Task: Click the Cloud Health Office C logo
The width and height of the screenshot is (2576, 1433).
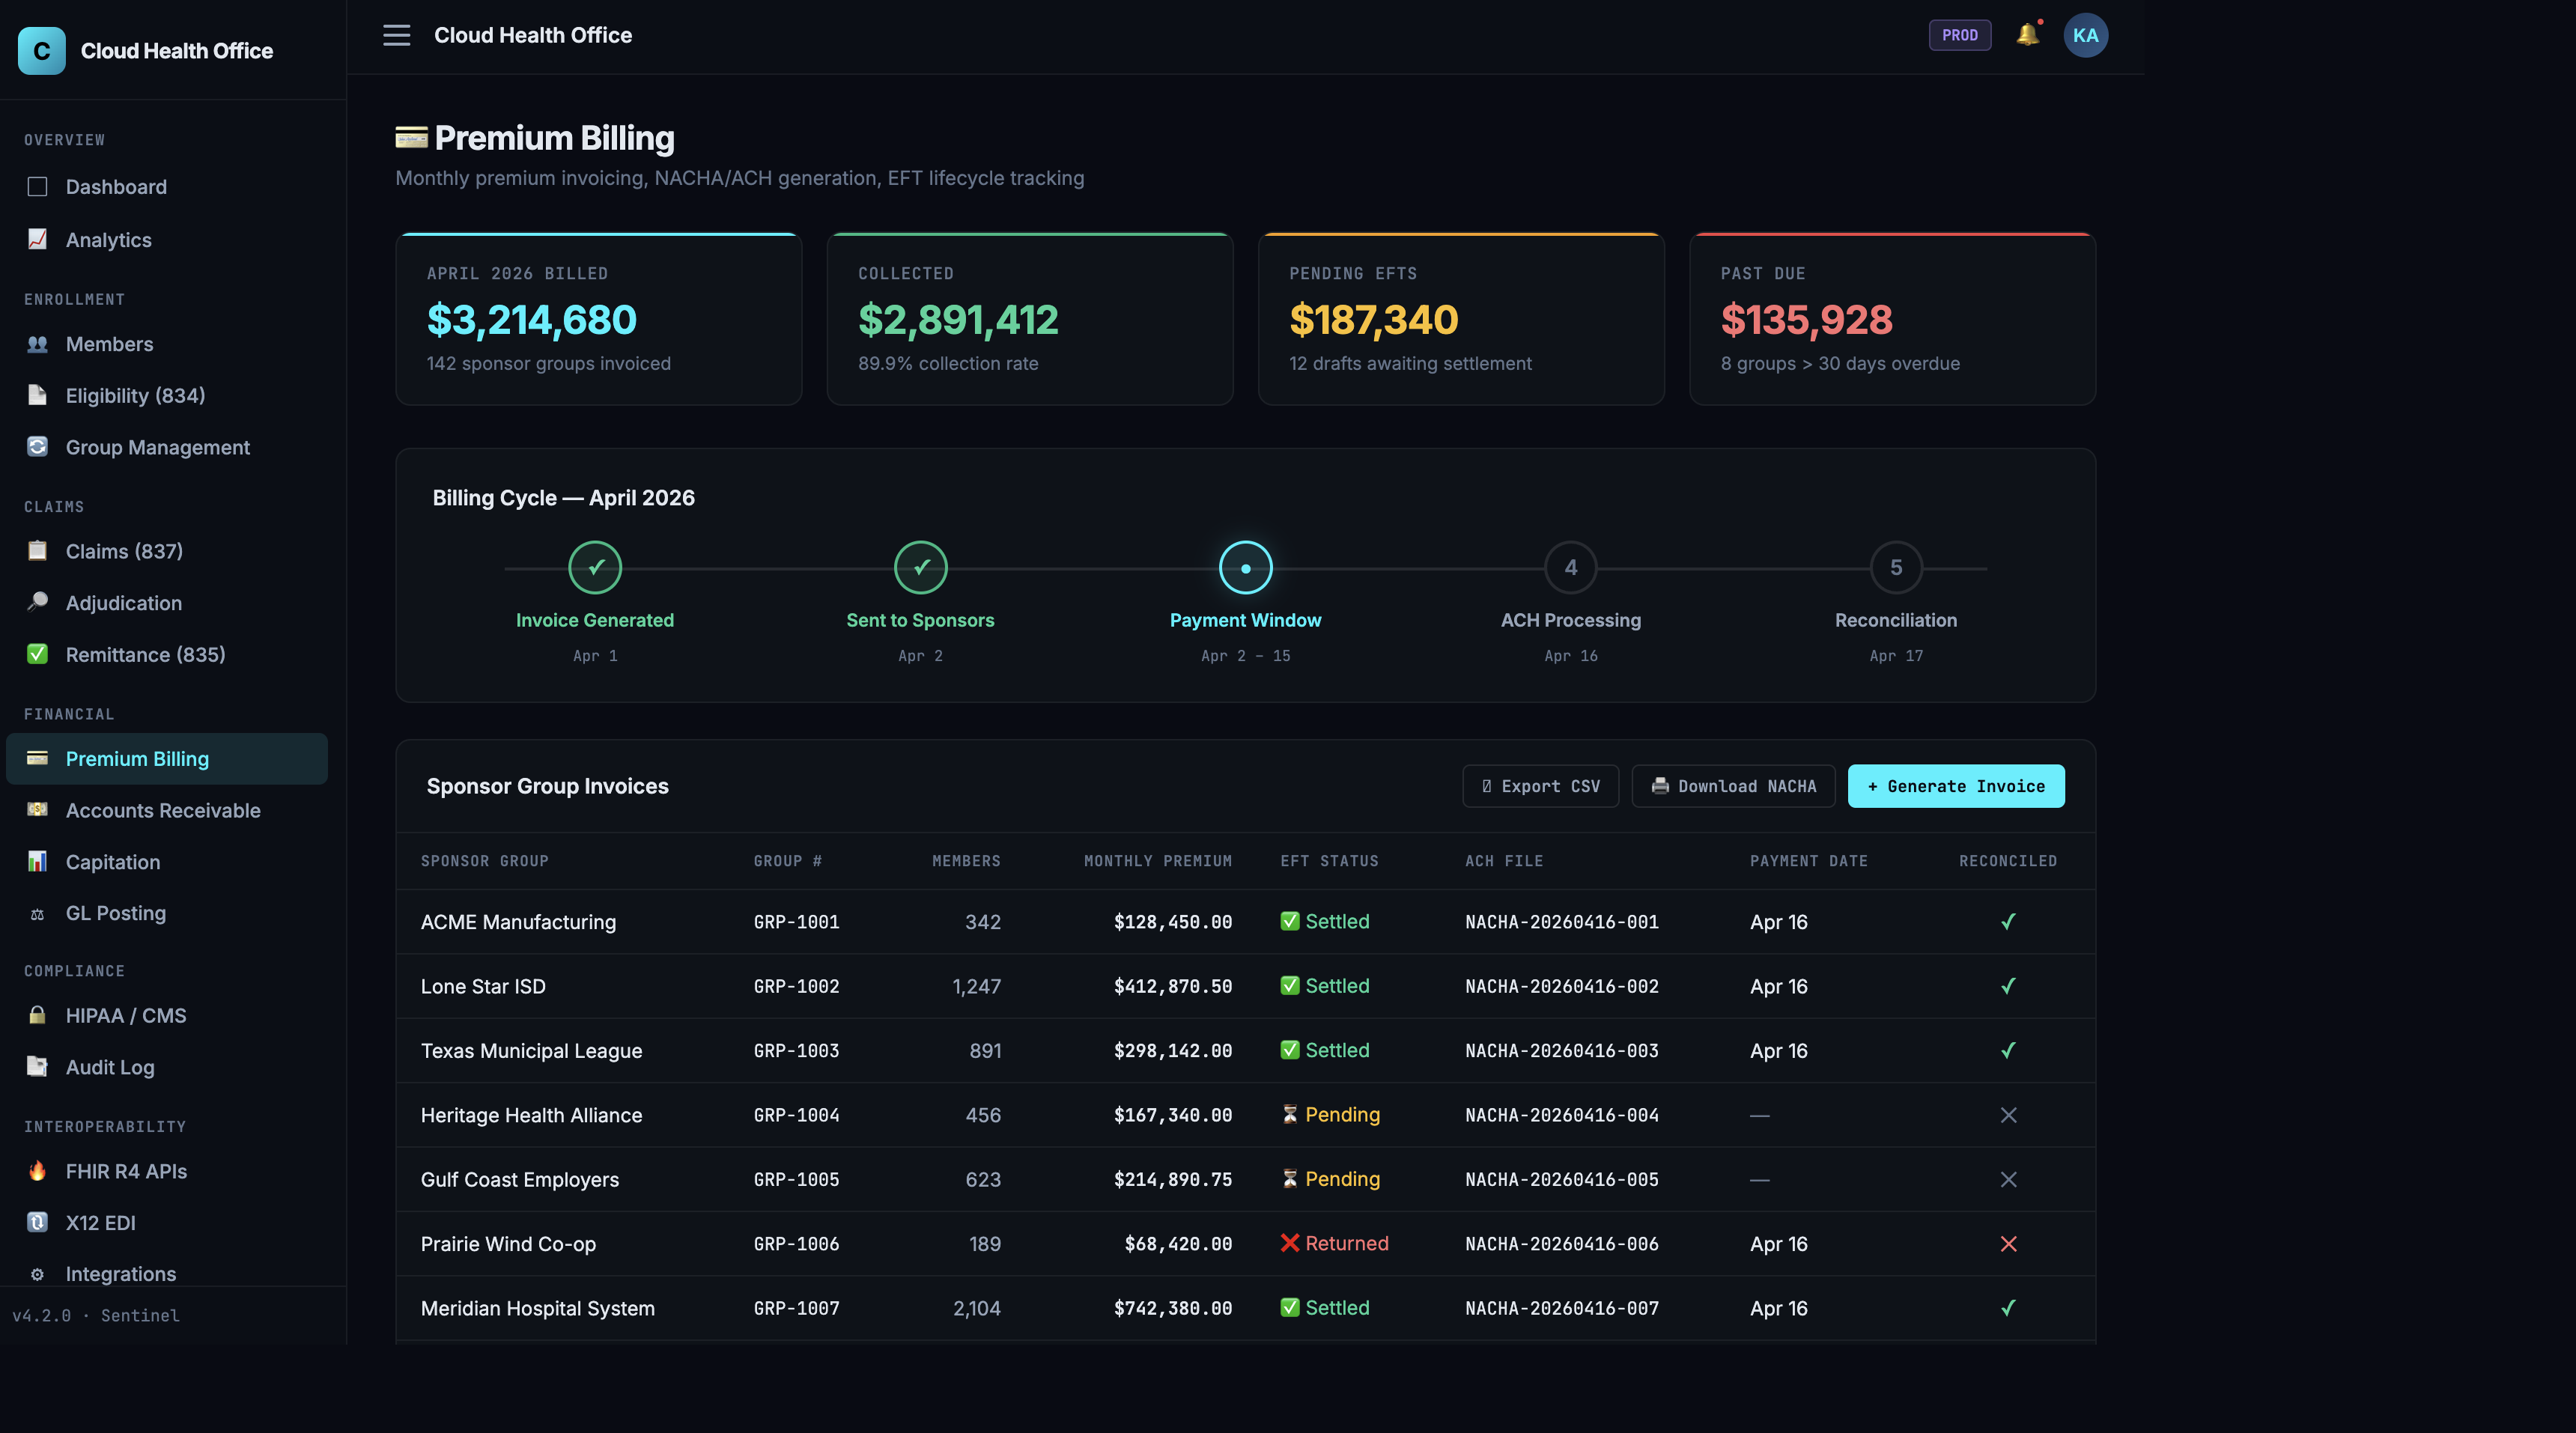Action: click(42, 50)
